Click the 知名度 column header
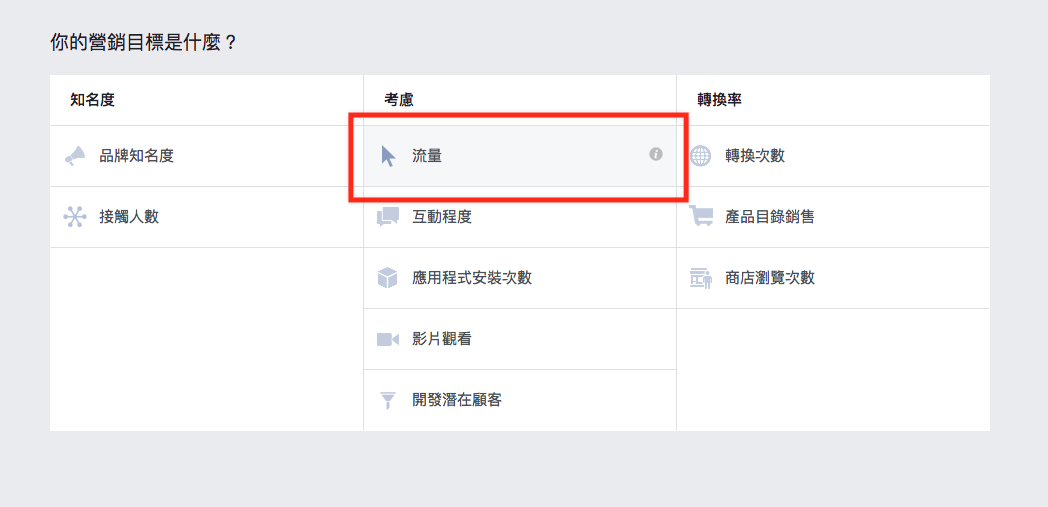 point(93,100)
